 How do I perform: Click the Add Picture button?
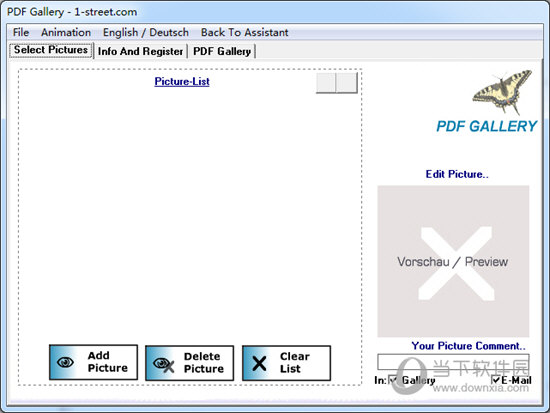pos(93,362)
